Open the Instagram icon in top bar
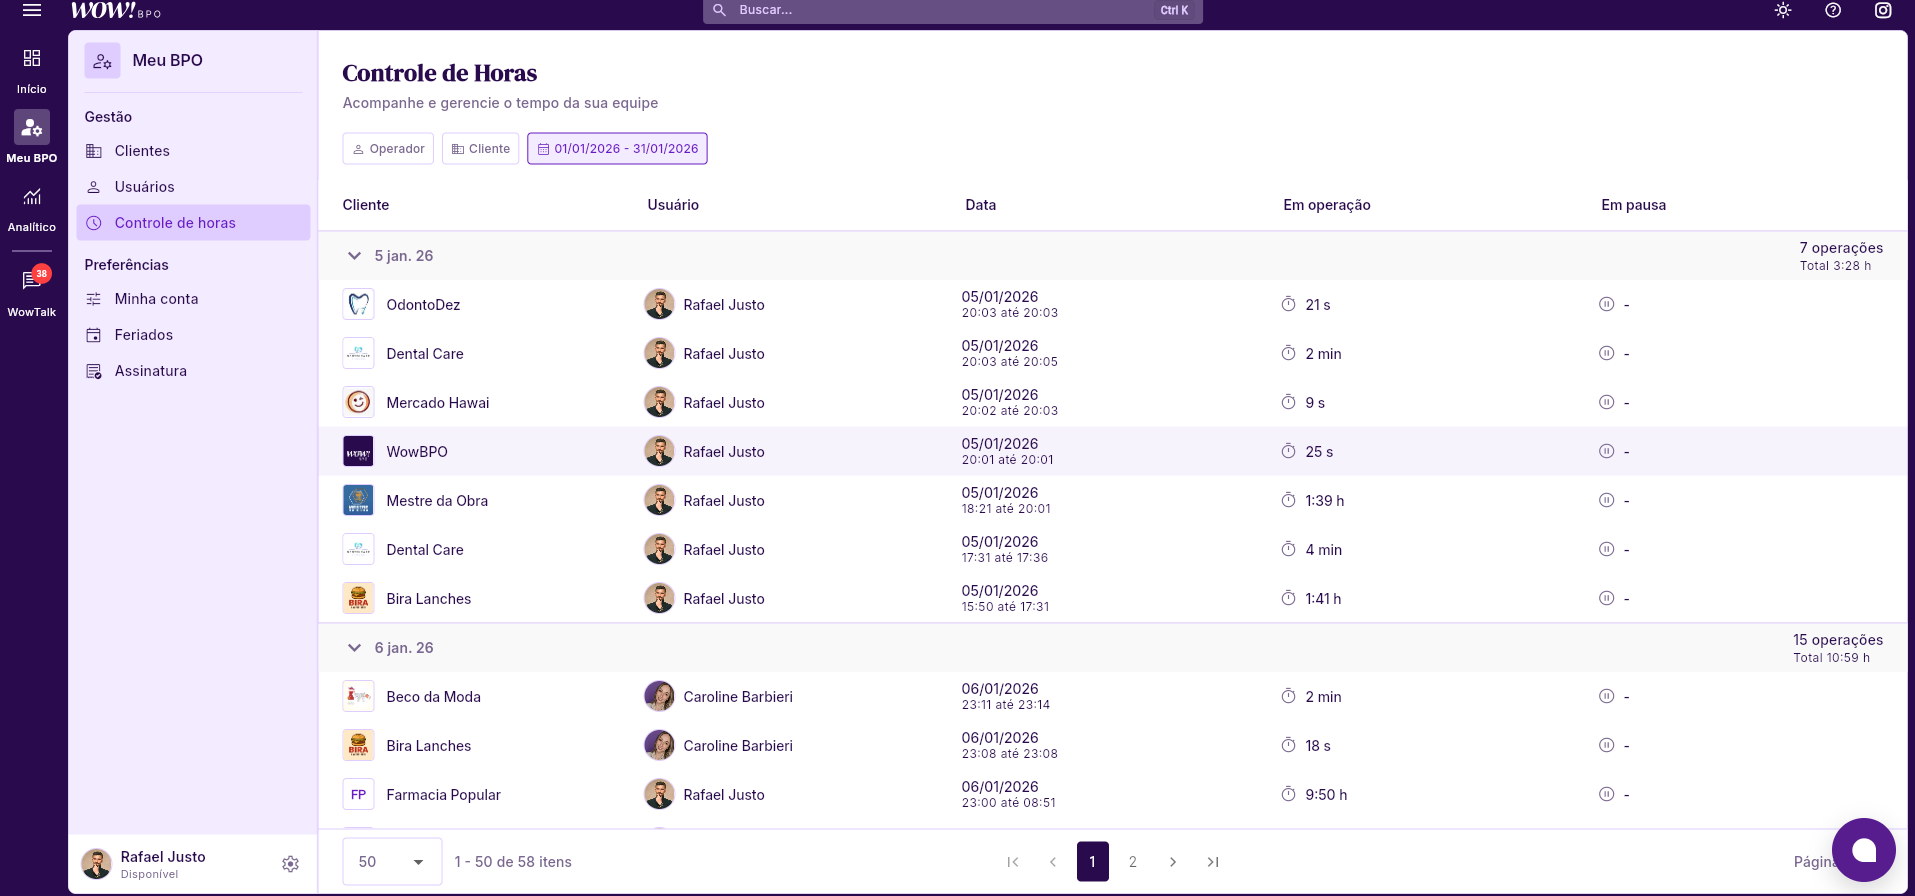The width and height of the screenshot is (1915, 896). pyautogui.click(x=1883, y=10)
